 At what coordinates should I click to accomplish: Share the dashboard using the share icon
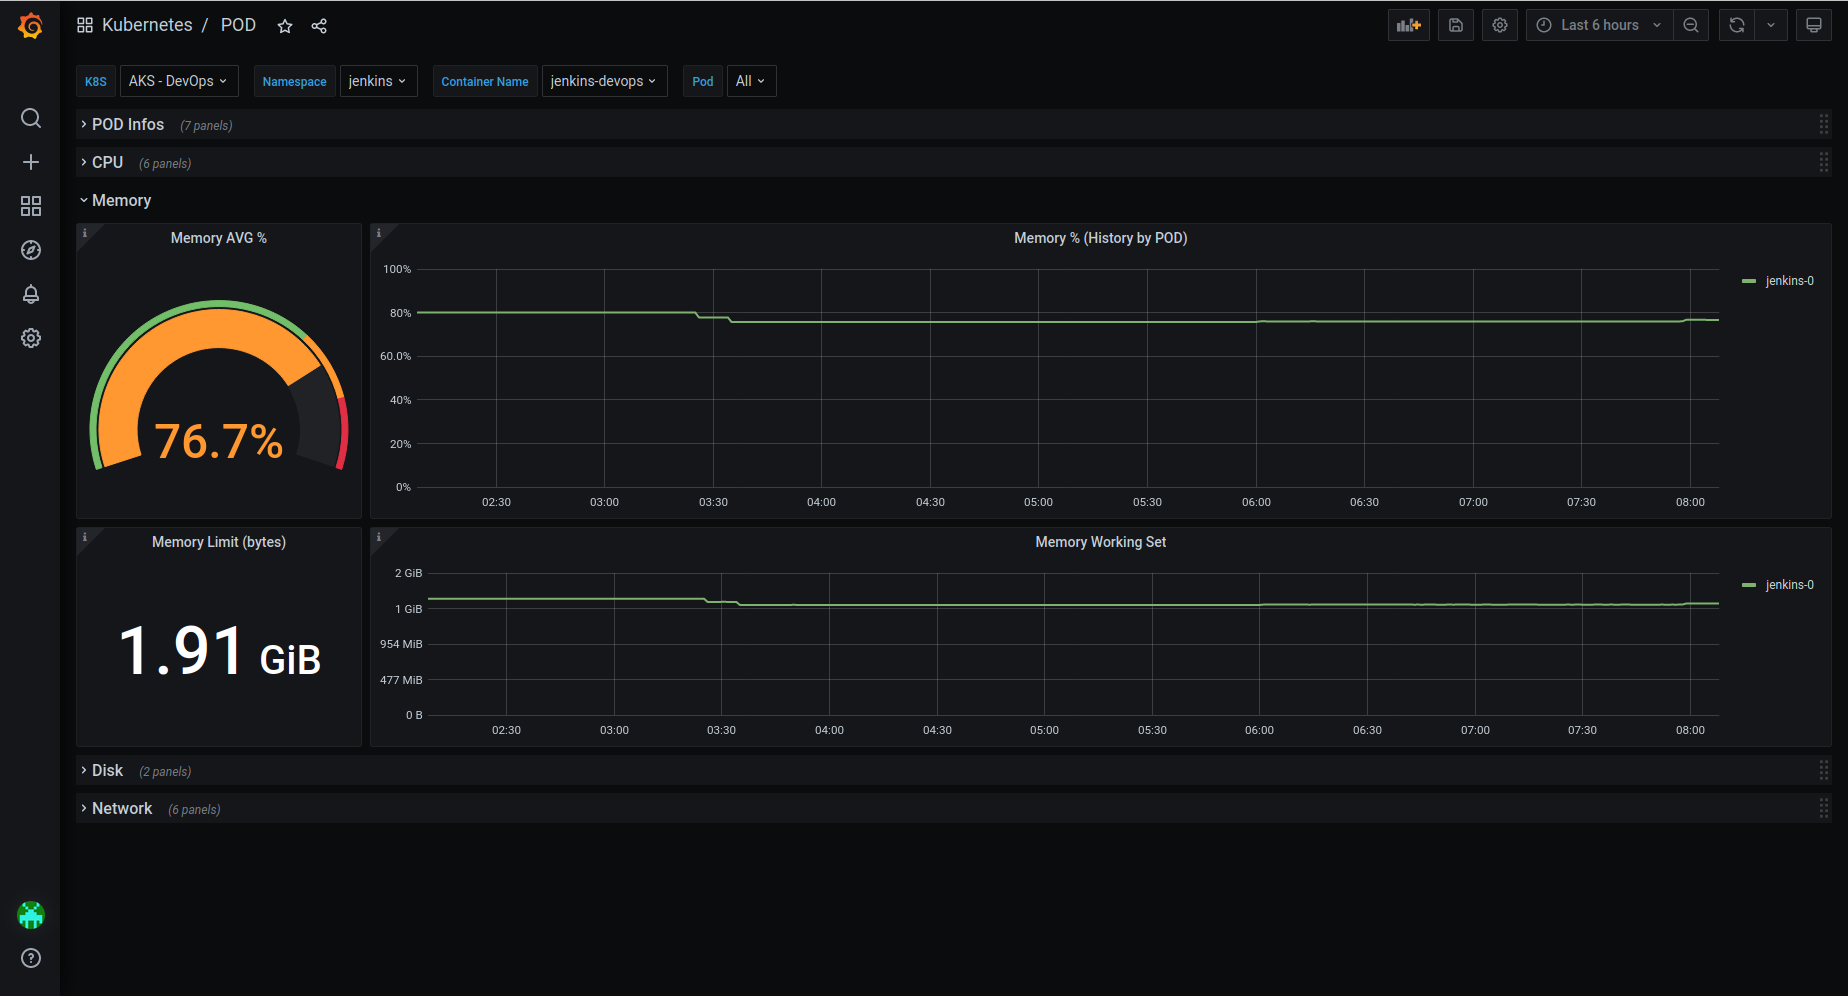(x=319, y=26)
